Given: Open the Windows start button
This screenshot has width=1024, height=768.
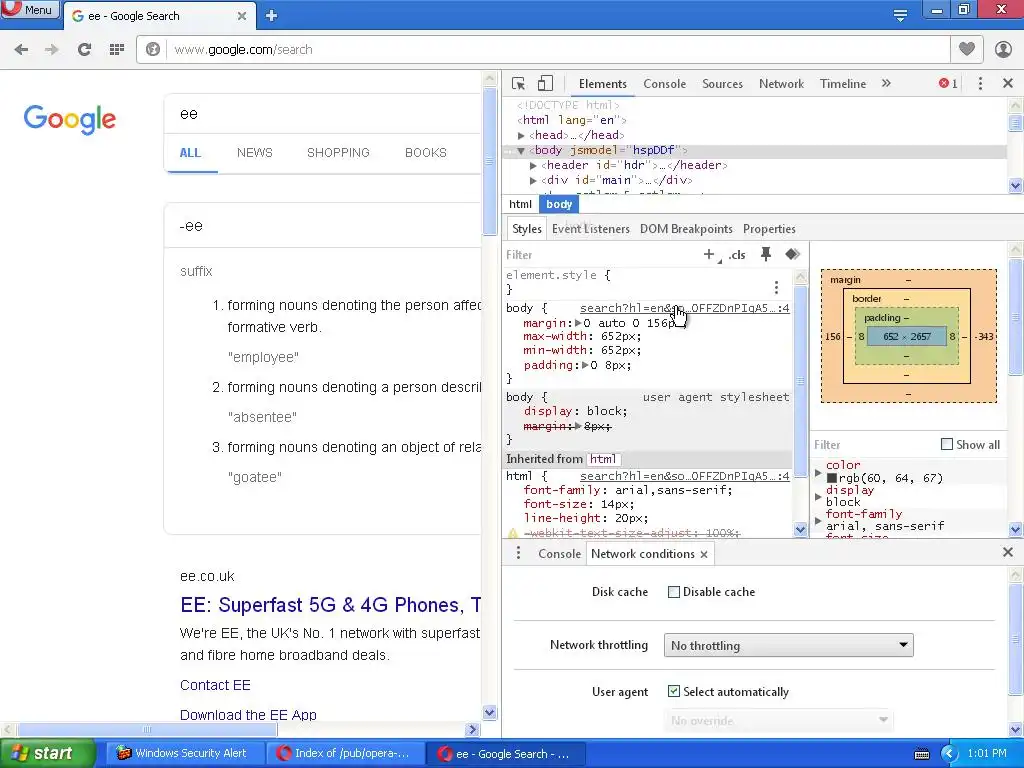Looking at the screenshot, I should (x=47, y=753).
